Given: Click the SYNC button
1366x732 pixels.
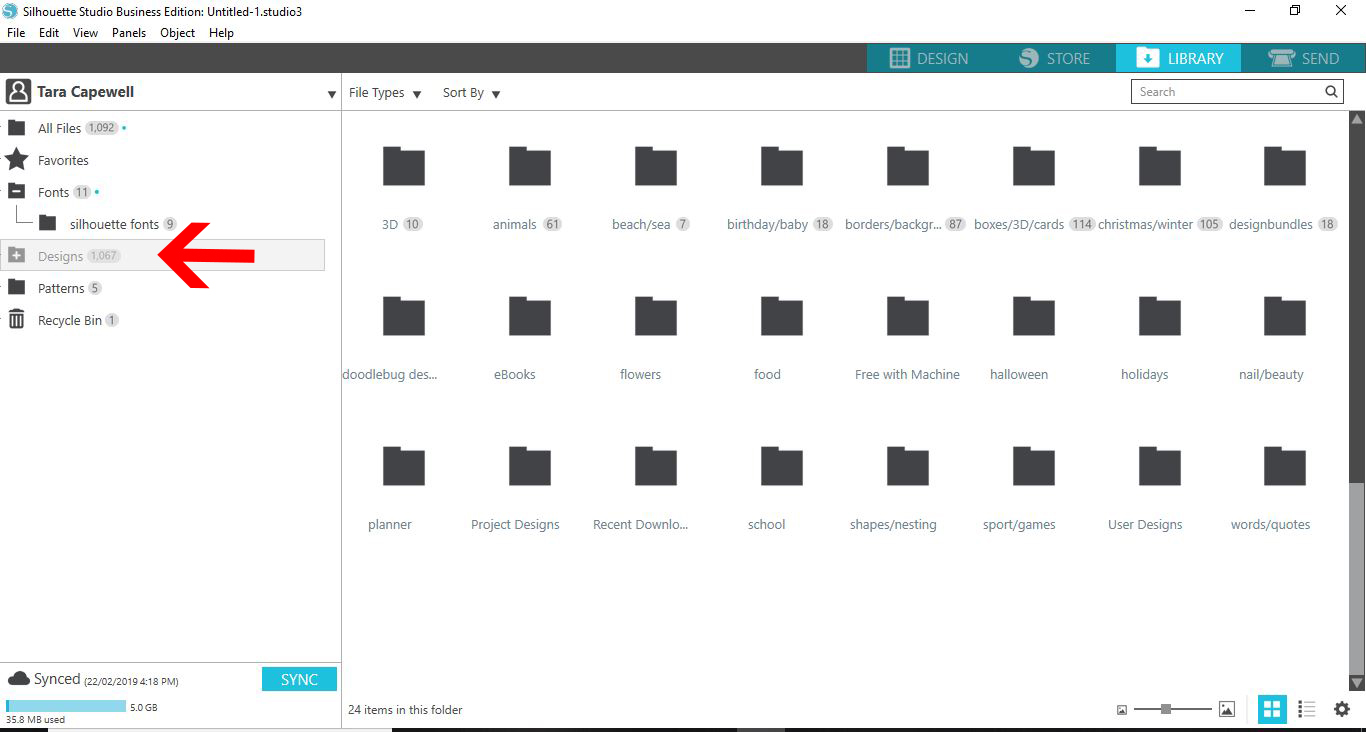Looking at the screenshot, I should pyautogui.click(x=299, y=679).
